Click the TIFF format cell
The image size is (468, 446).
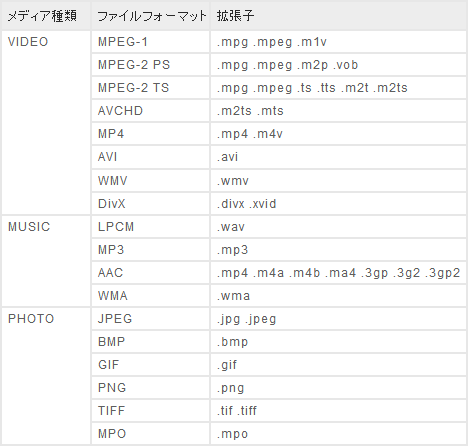pos(151,411)
